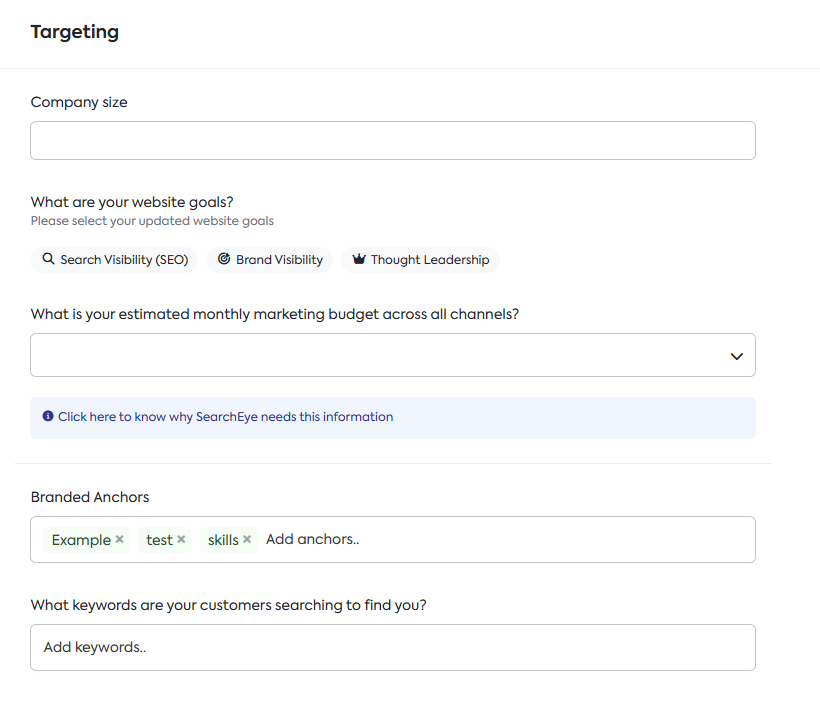Toggle the Search Visibility (SEO) goal
The image size is (820, 710).
click(114, 260)
